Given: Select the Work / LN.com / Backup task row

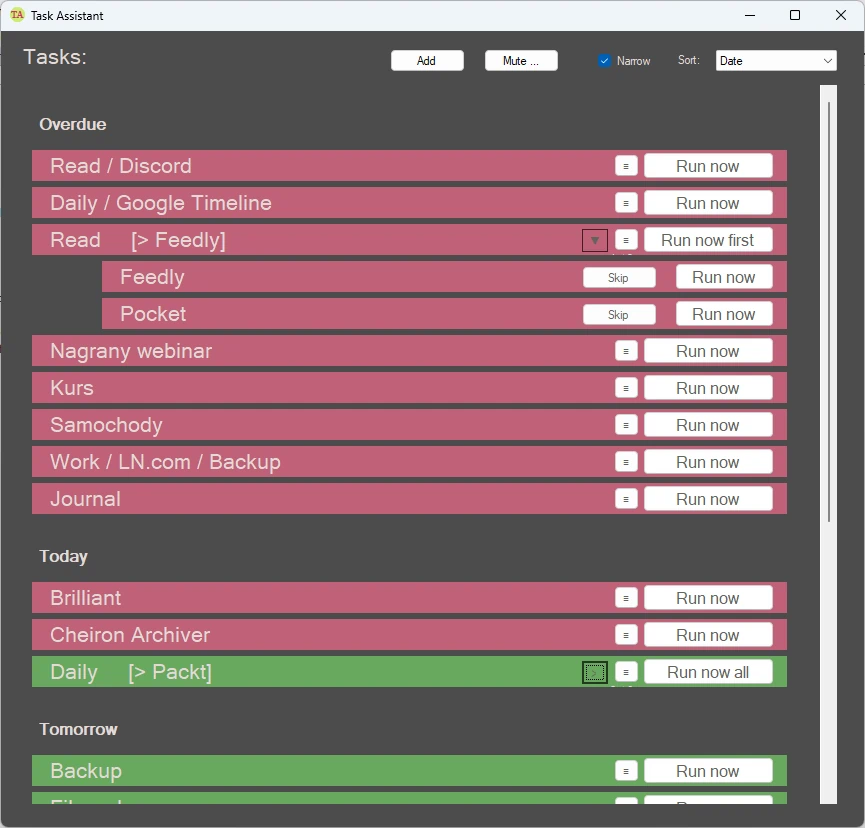Looking at the screenshot, I should pyautogui.click(x=300, y=462).
